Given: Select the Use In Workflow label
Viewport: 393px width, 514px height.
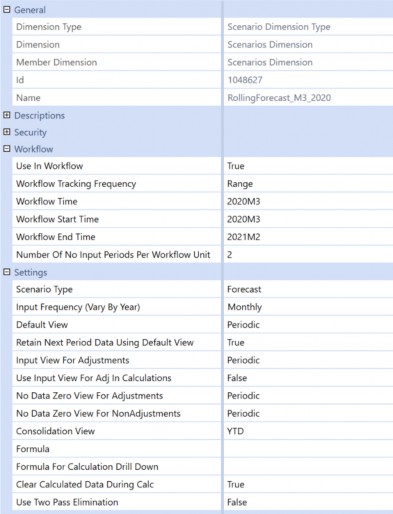Looking at the screenshot, I should (x=49, y=166).
